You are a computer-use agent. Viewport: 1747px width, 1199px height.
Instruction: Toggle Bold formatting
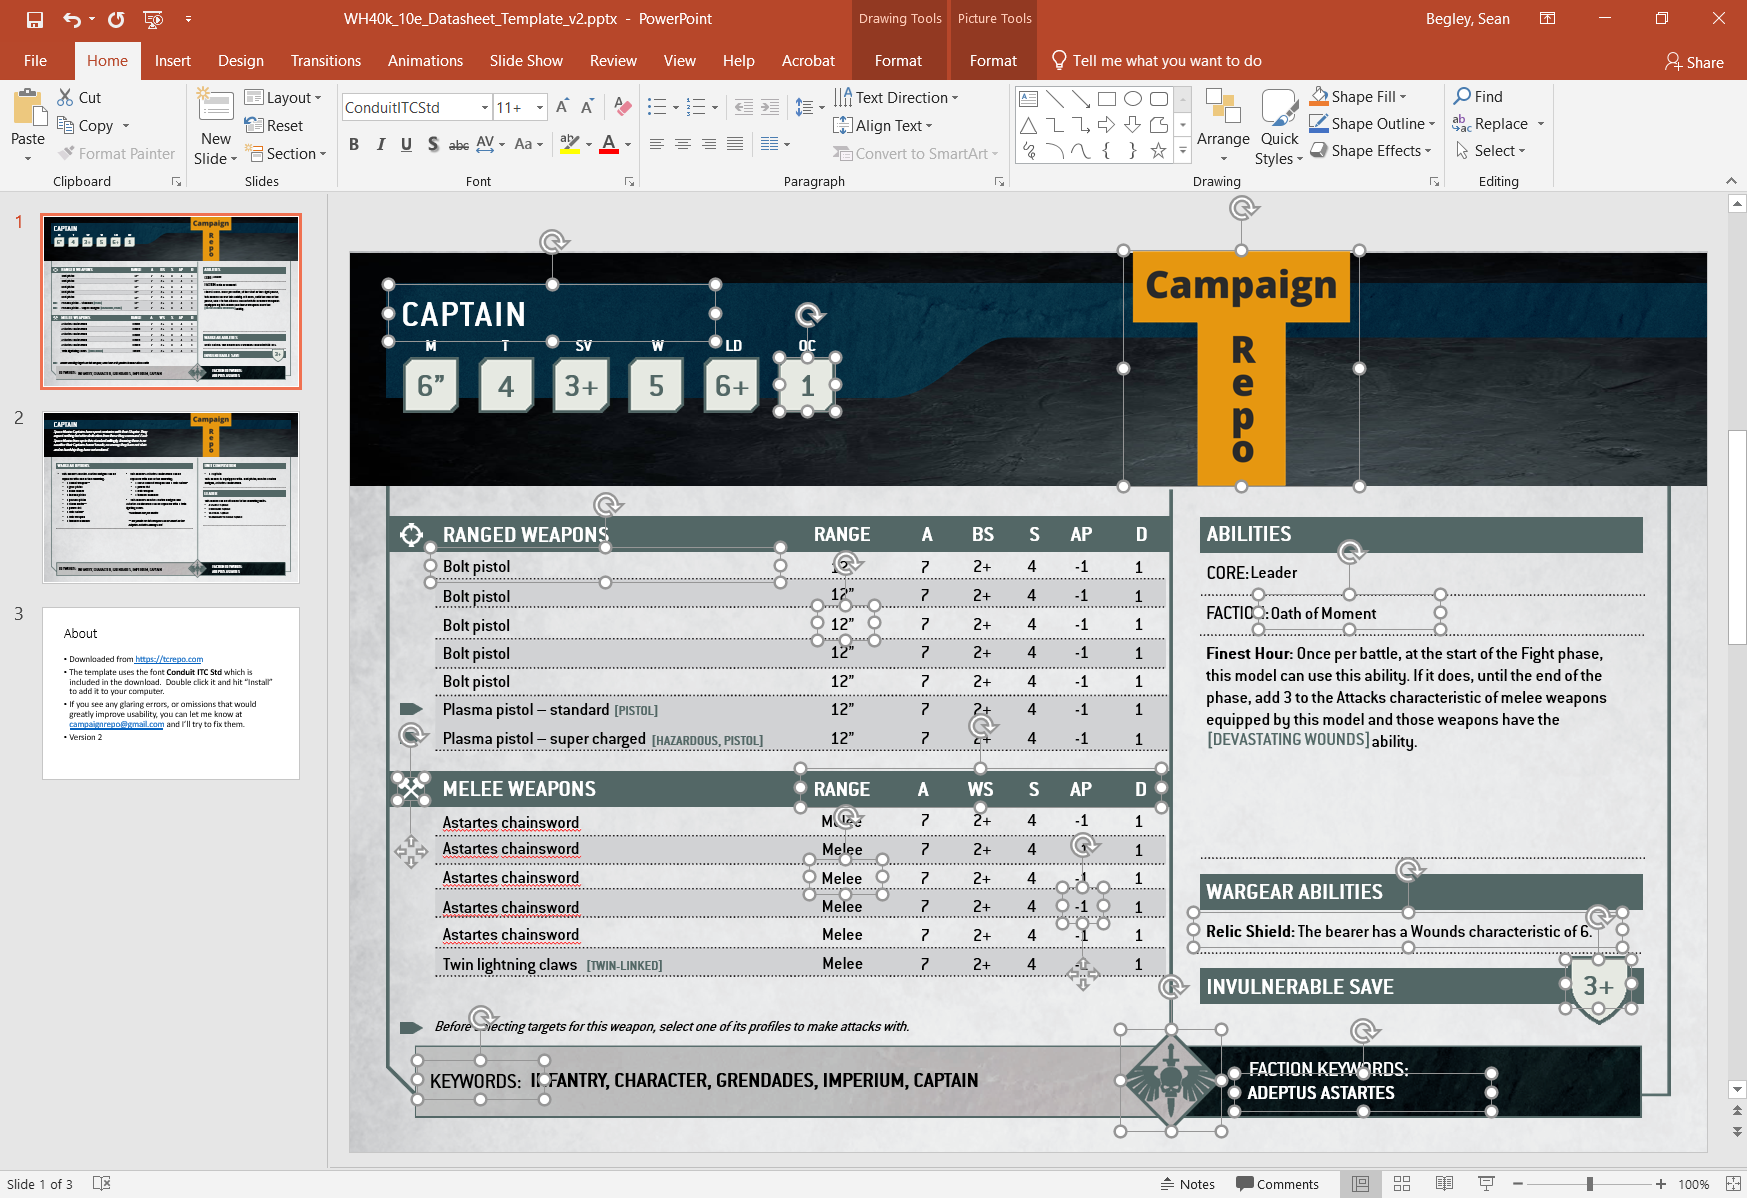click(353, 144)
